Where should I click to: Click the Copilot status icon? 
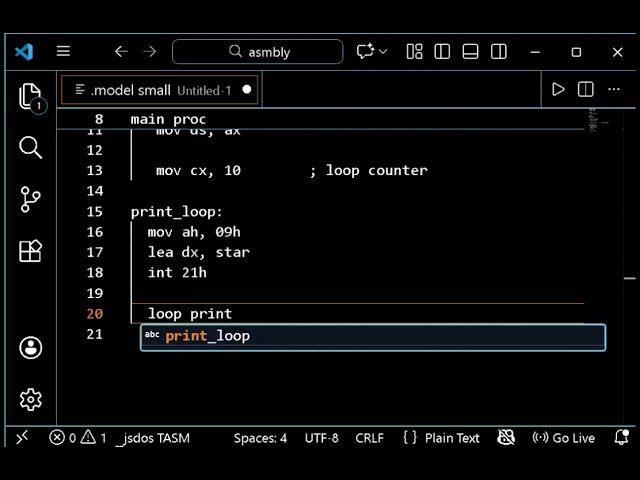[506, 438]
